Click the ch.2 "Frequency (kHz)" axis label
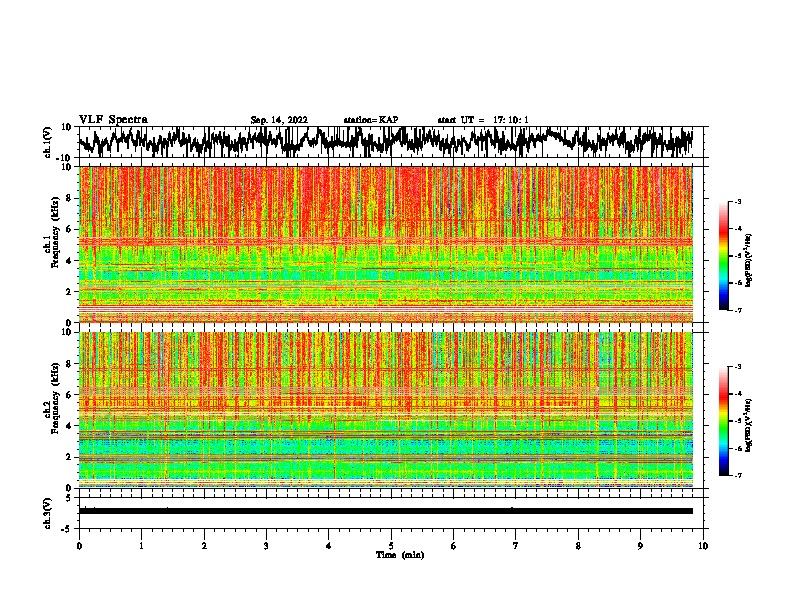This screenshot has height=612, width=792. pos(56,398)
